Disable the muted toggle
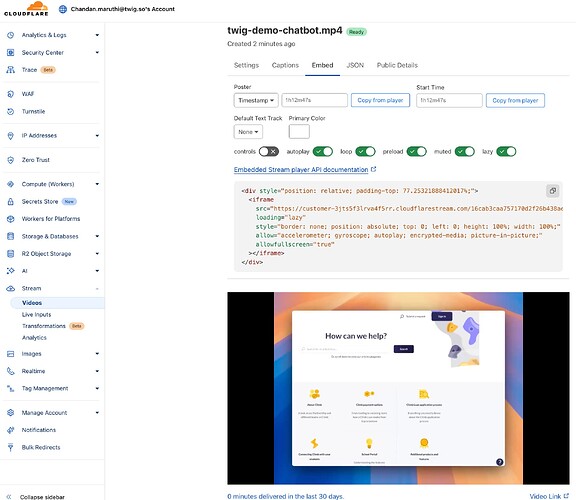This screenshot has height=500, width=576. [x=465, y=151]
